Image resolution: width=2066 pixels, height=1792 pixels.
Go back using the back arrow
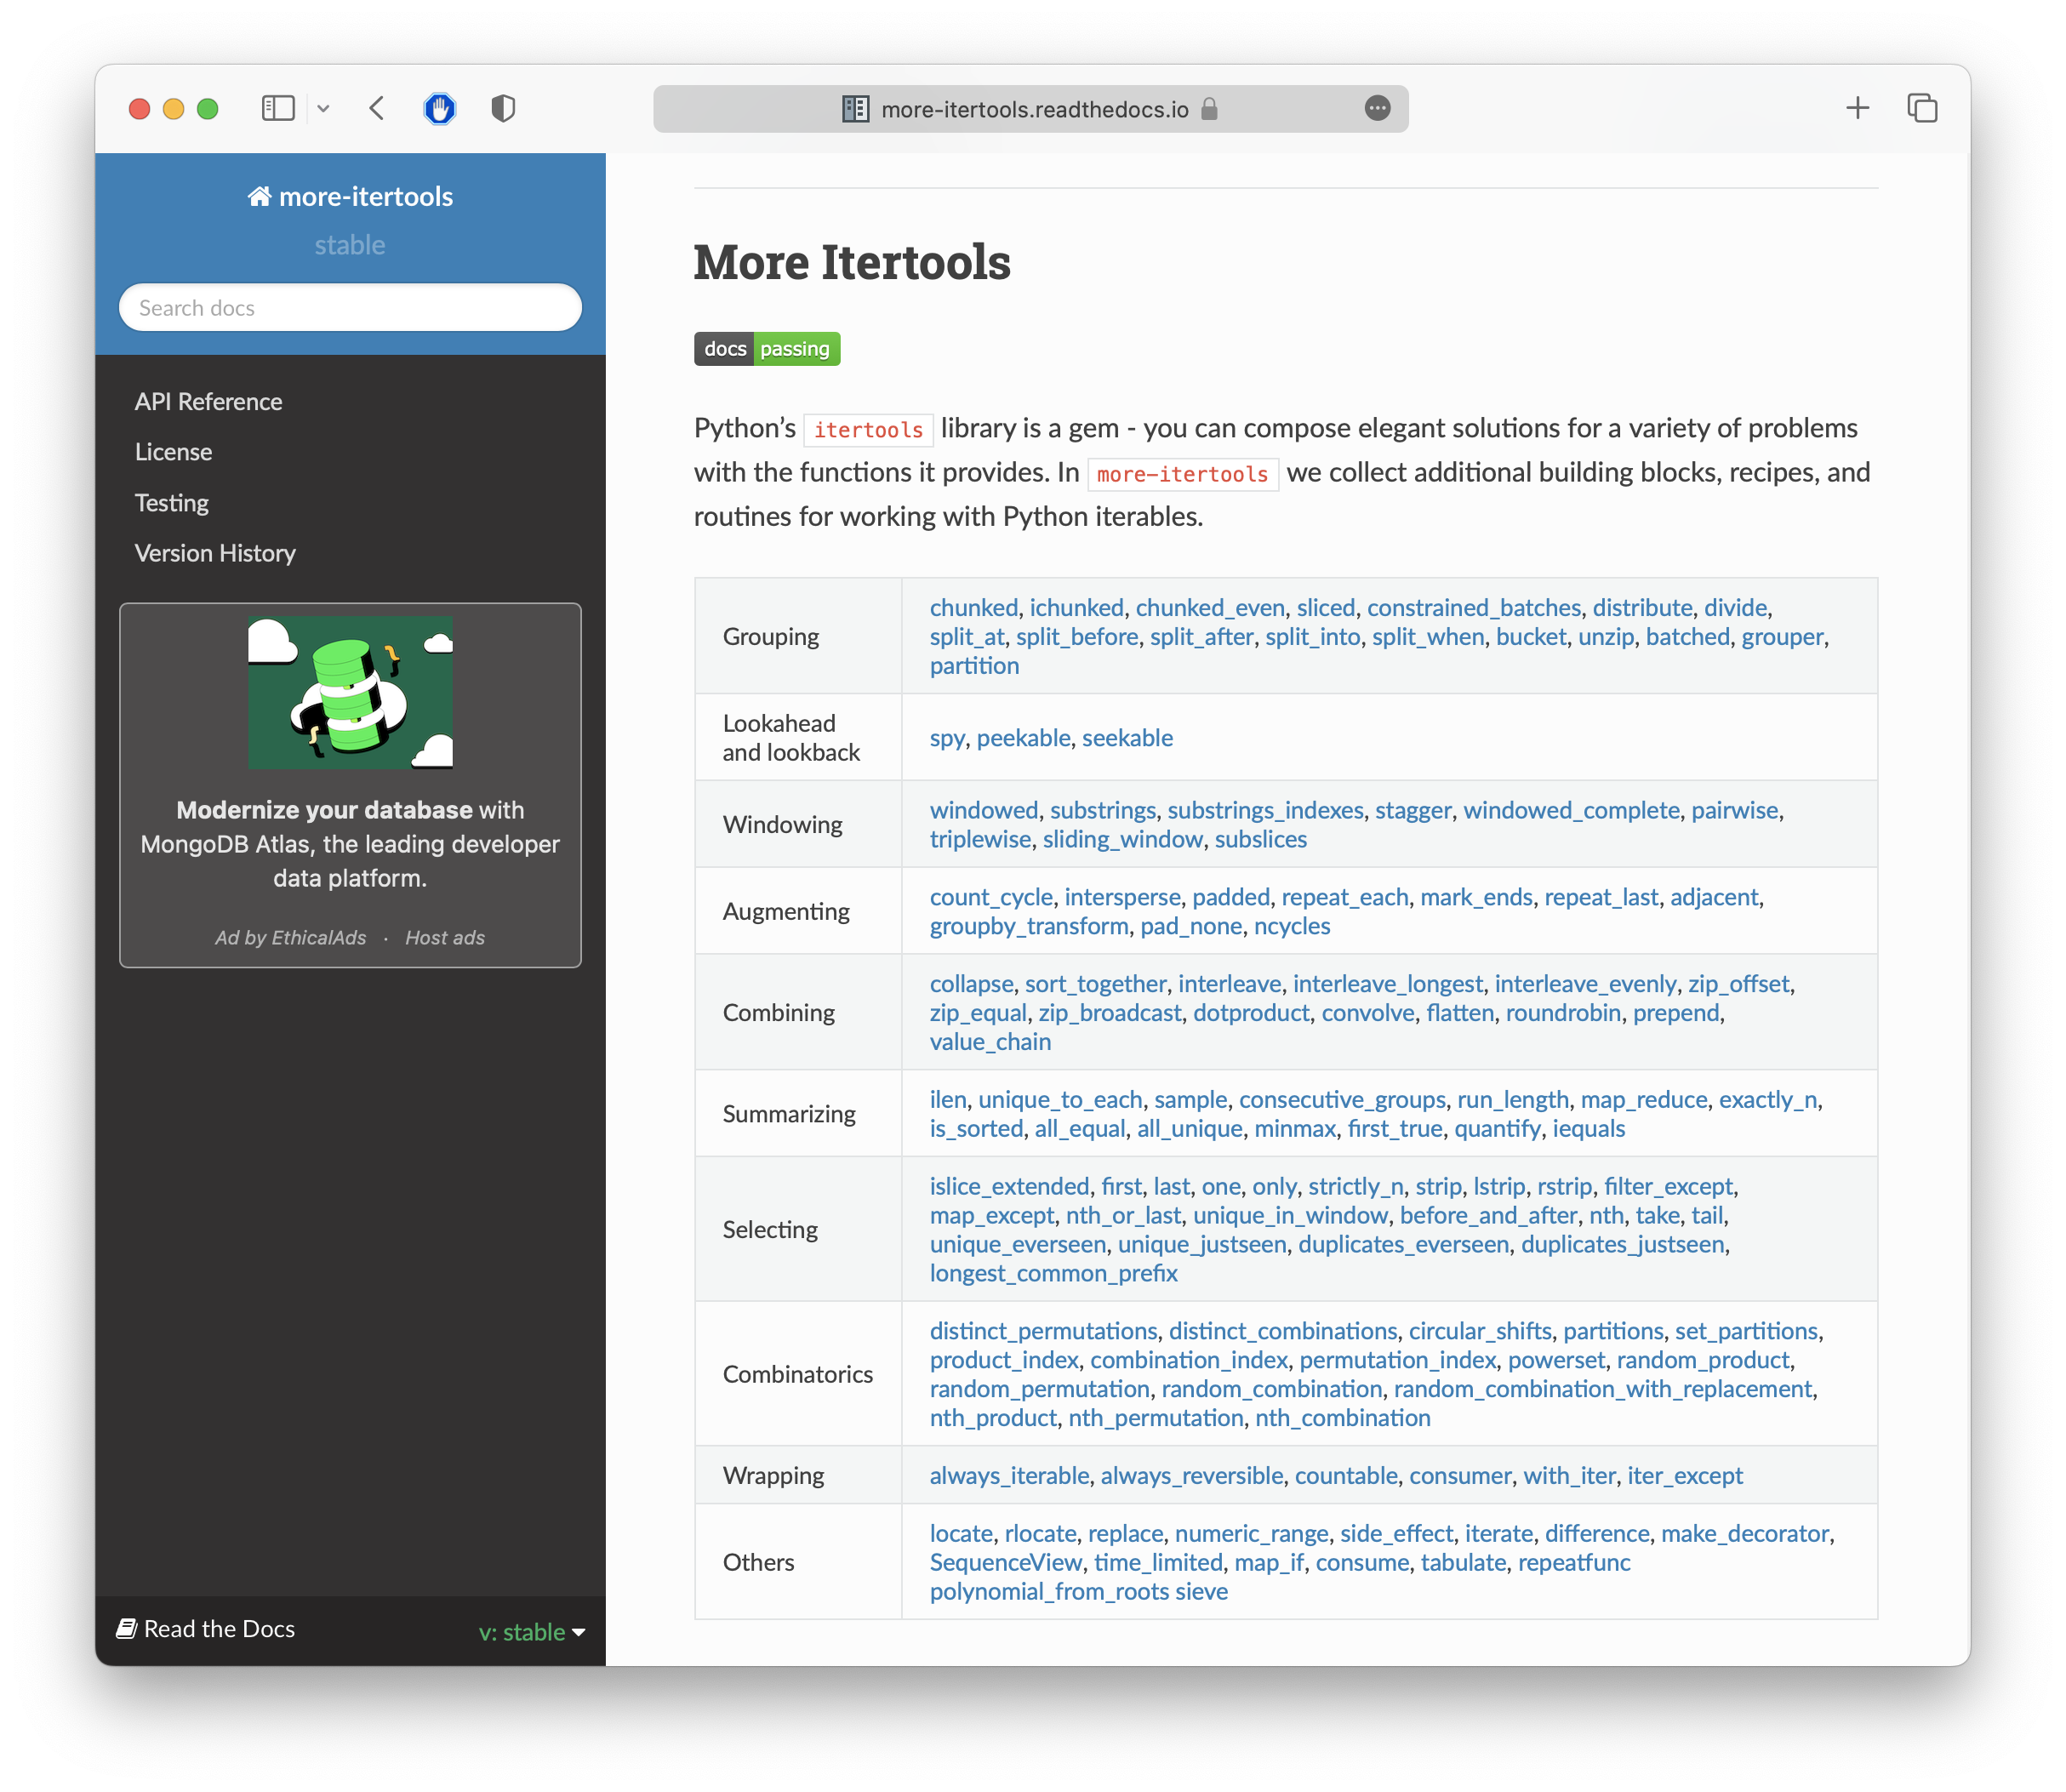pos(377,108)
